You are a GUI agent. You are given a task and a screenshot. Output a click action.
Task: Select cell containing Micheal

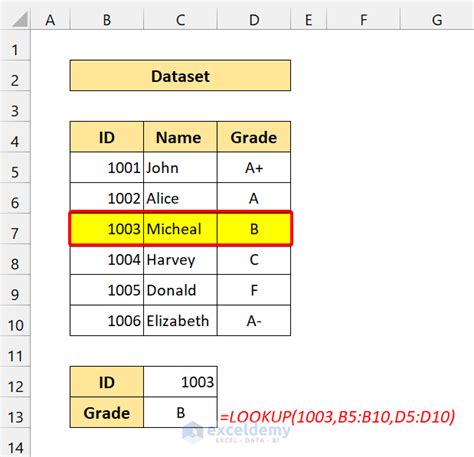(180, 229)
